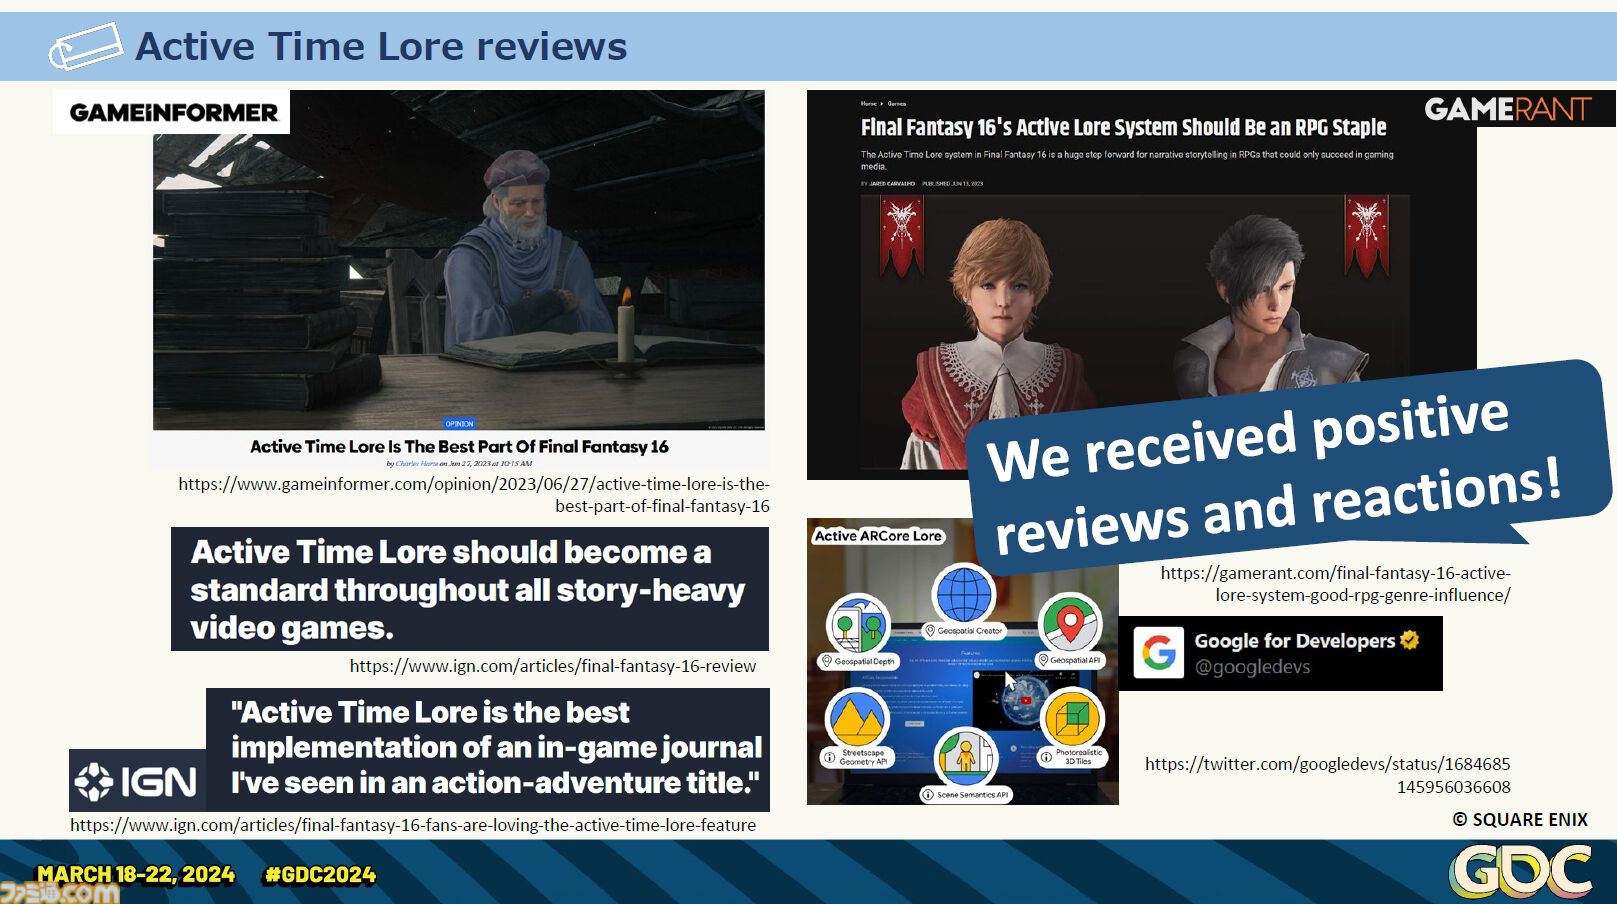Image resolution: width=1617 pixels, height=904 pixels.
Task: Open the gameinformer.com opinion article URL
Action: click(x=474, y=495)
